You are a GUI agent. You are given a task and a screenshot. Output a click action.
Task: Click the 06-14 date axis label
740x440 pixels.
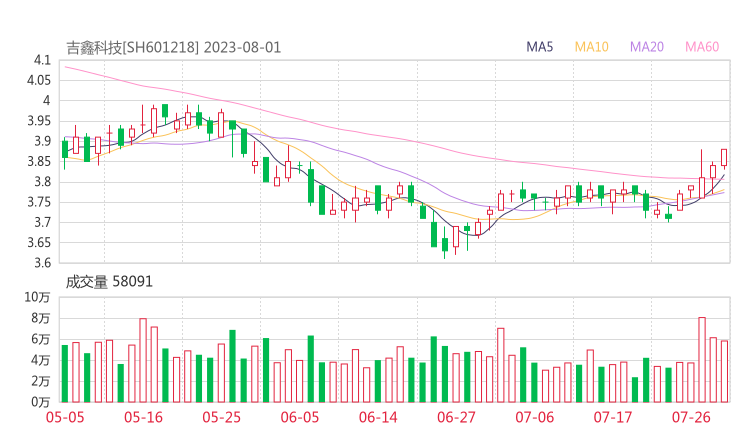point(378,417)
